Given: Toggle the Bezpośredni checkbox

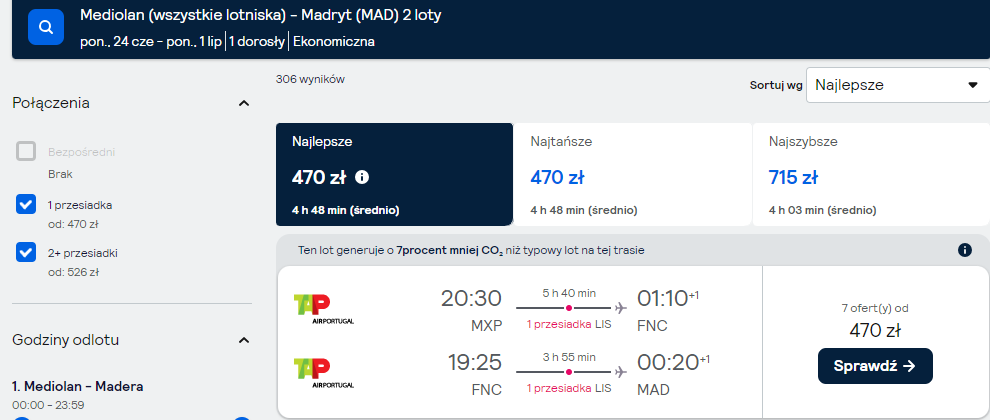Looking at the screenshot, I should 26,152.
